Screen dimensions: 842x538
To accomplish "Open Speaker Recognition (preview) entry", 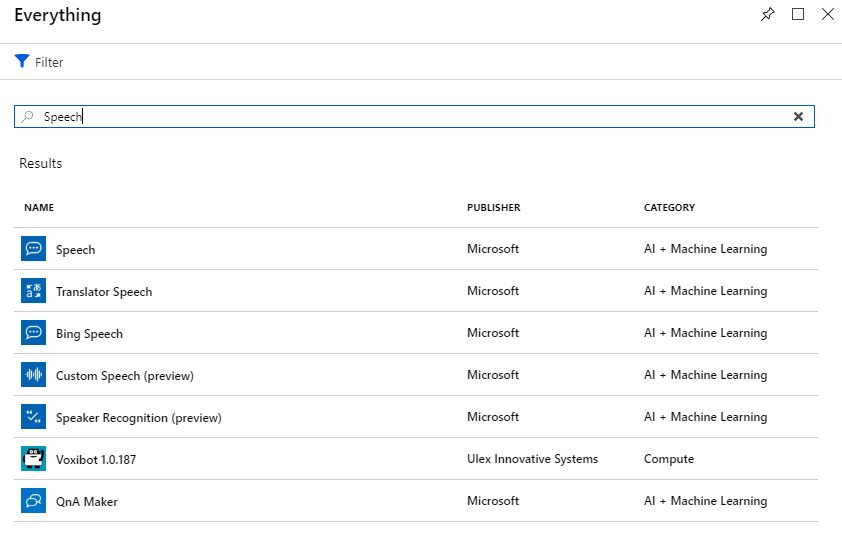I will 138,418.
